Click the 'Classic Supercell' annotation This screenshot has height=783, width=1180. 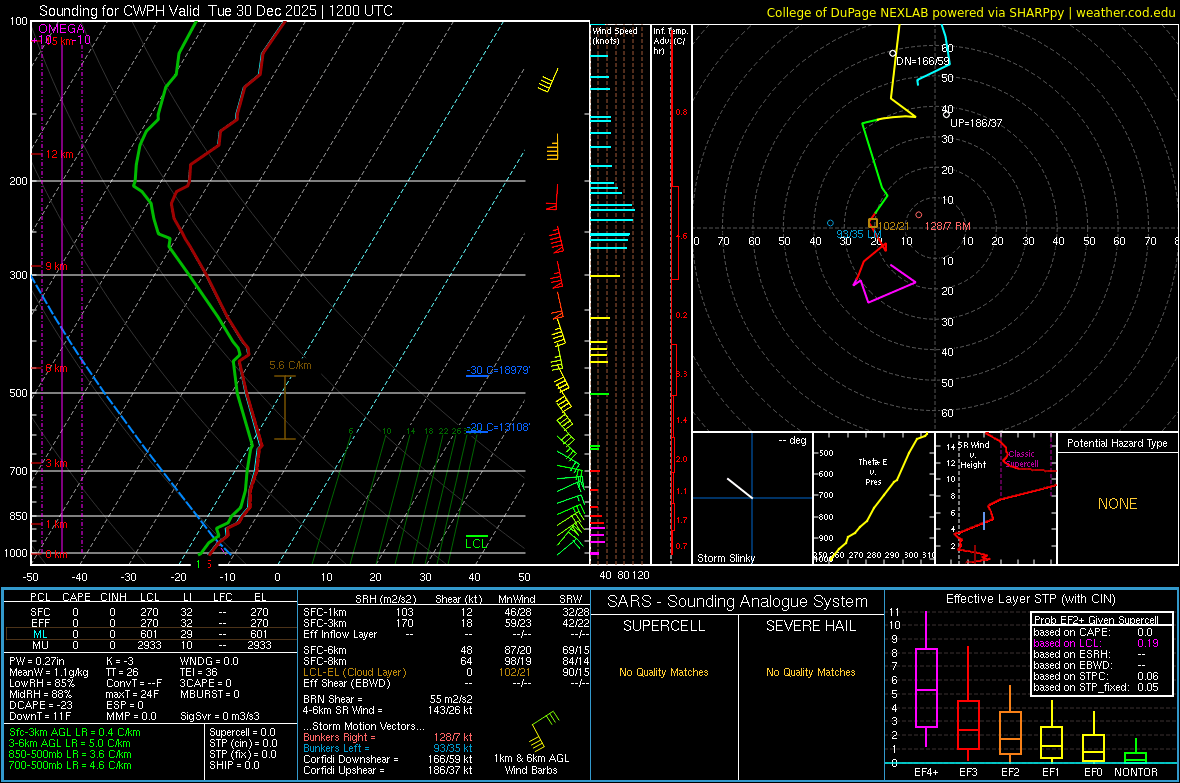(x=1021, y=459)
